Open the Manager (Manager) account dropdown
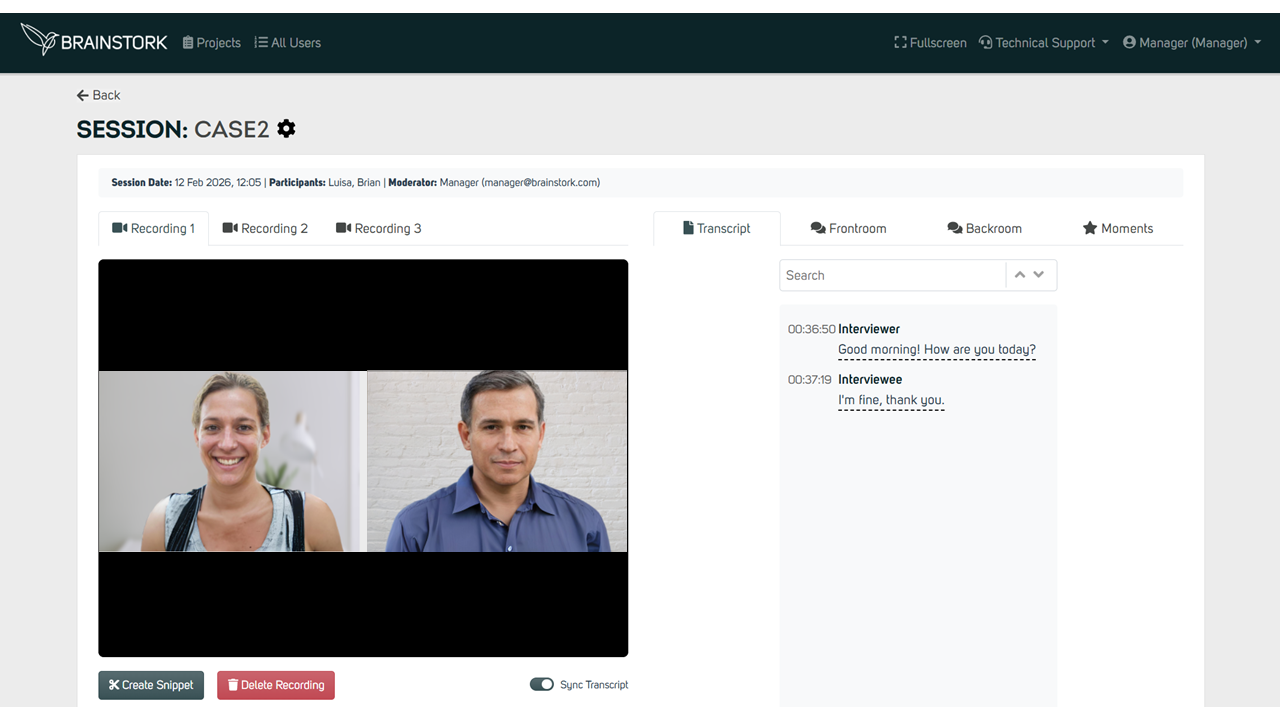Viewport: 1280px width, 720px height. pyautogui.click(x=1192, y=43)
